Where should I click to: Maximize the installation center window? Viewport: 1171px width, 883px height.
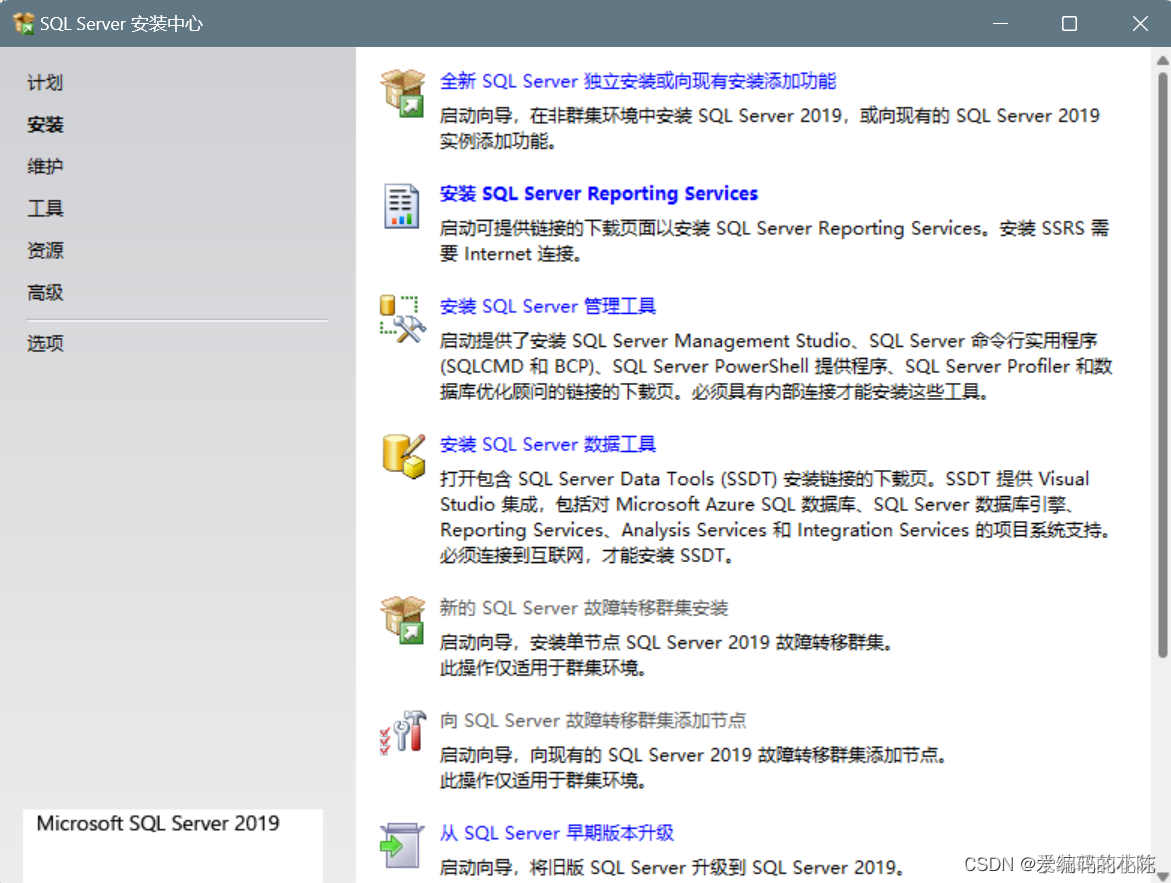(x=1069, y=24)
